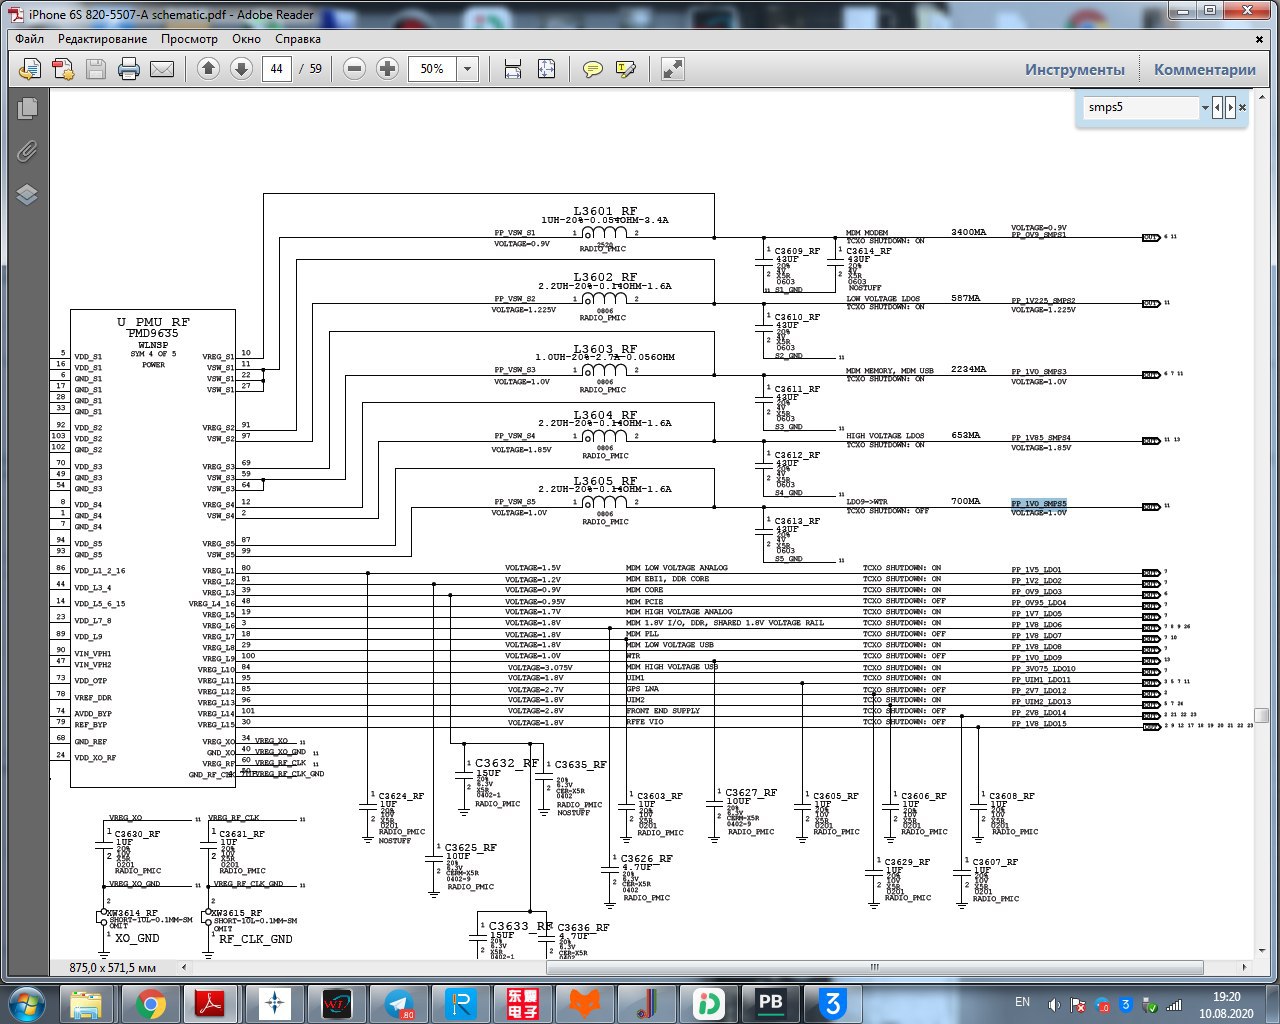Open the Файл menu
The image size is (1280, 1024).
(x=30, y=39)
